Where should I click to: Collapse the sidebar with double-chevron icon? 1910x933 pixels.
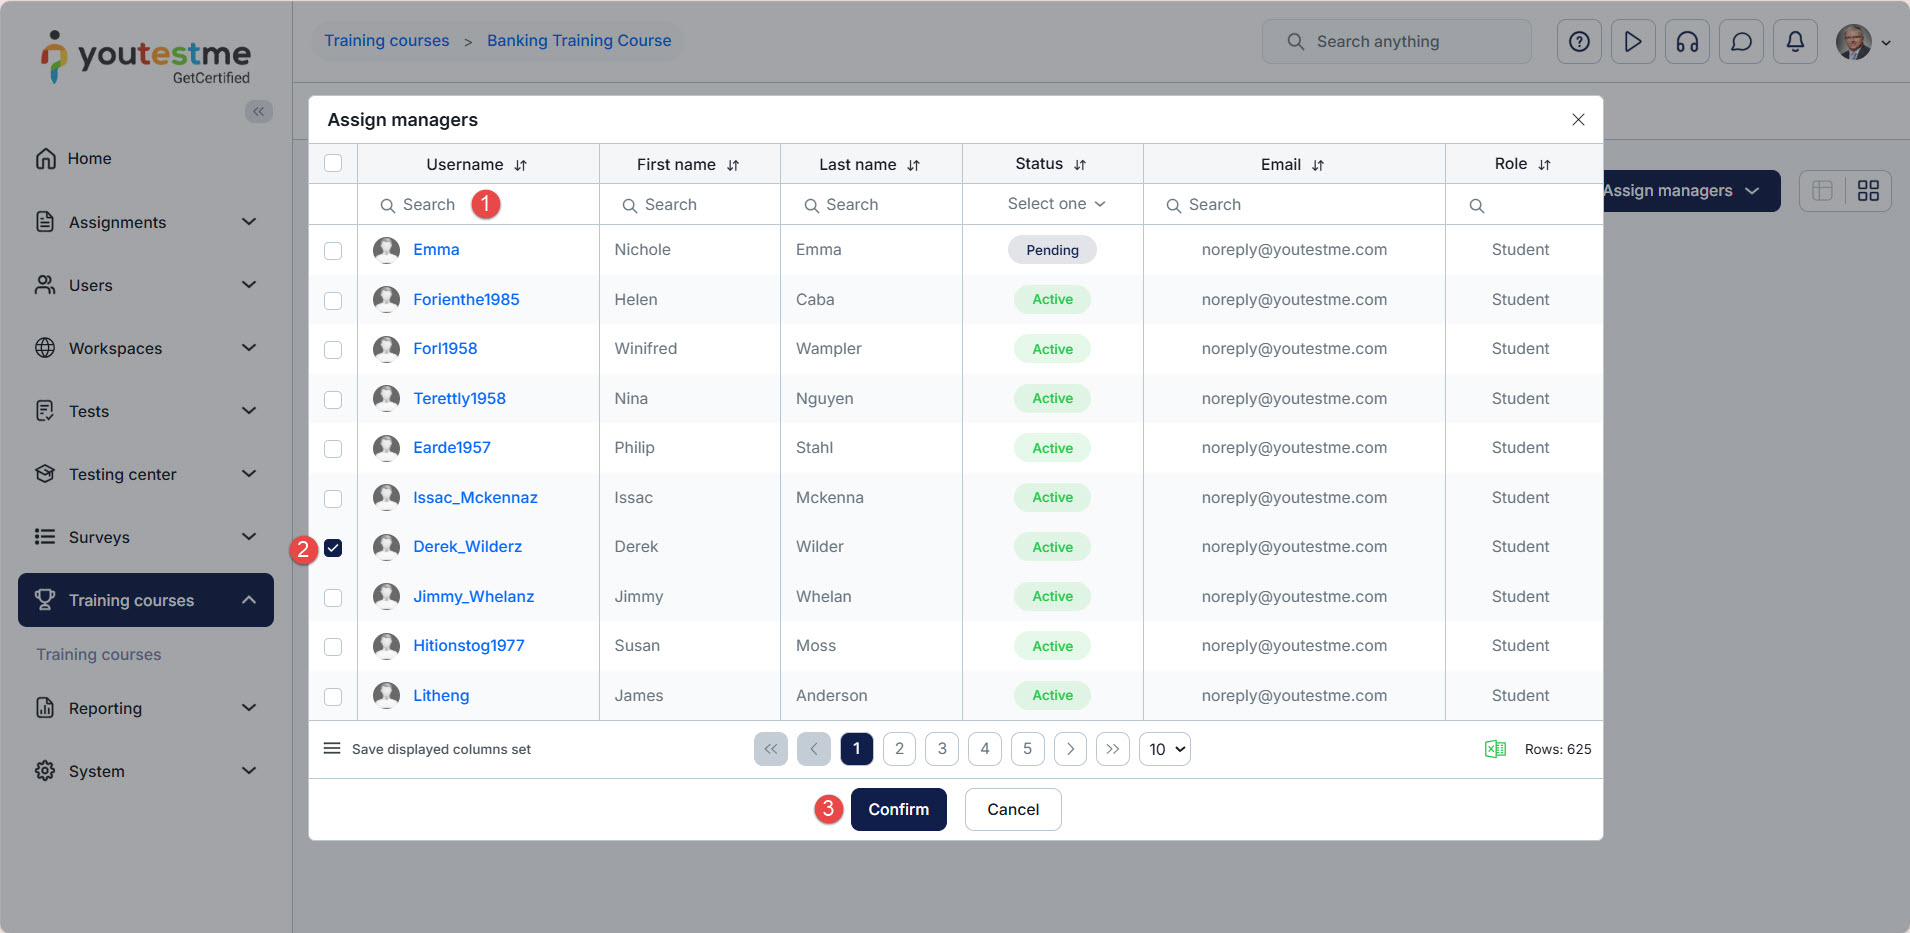coord(258,111)
